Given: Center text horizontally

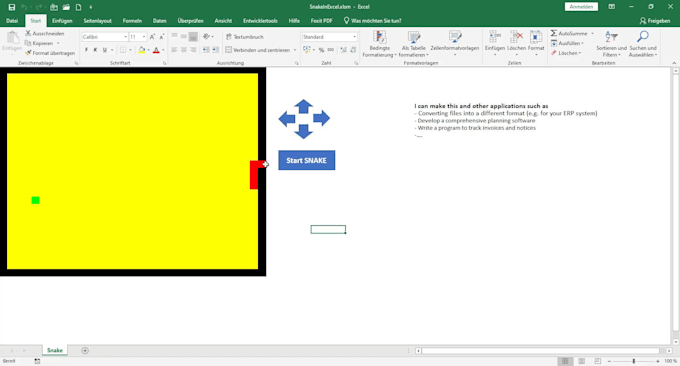Looking at the screenshot, I should [184, 50].
